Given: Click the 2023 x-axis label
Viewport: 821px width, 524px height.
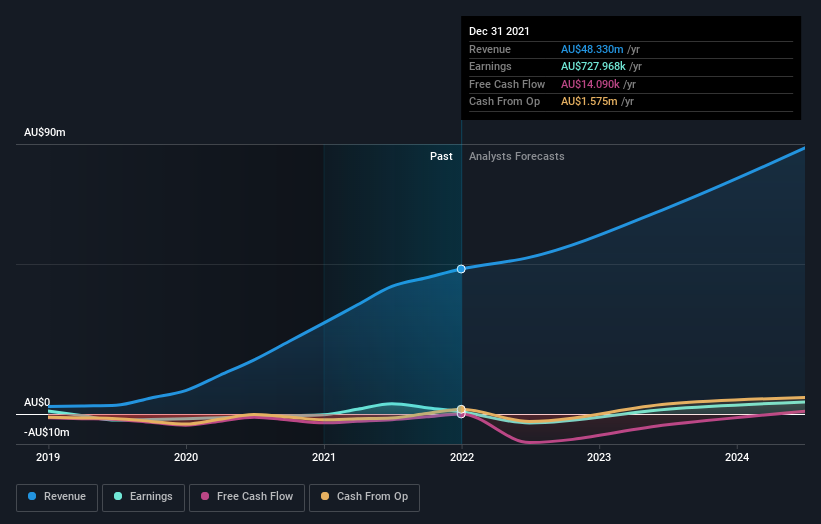Looking at the screenshot, I should tap(599, 458).
